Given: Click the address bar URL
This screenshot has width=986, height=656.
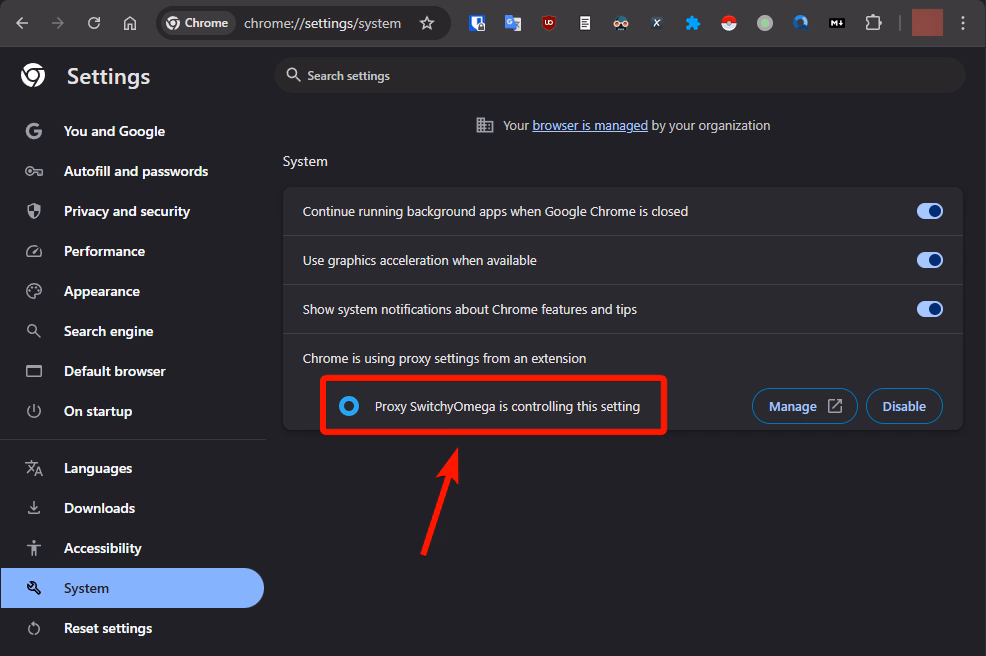Looking at the screenshot, I should [322, 23].
